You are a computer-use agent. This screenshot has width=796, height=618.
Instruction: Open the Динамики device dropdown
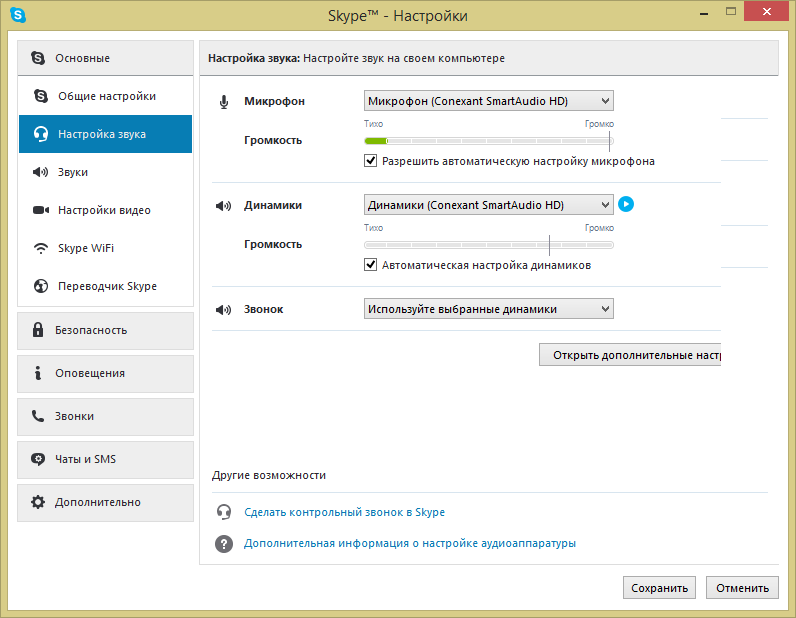click(x=488, y=205)
